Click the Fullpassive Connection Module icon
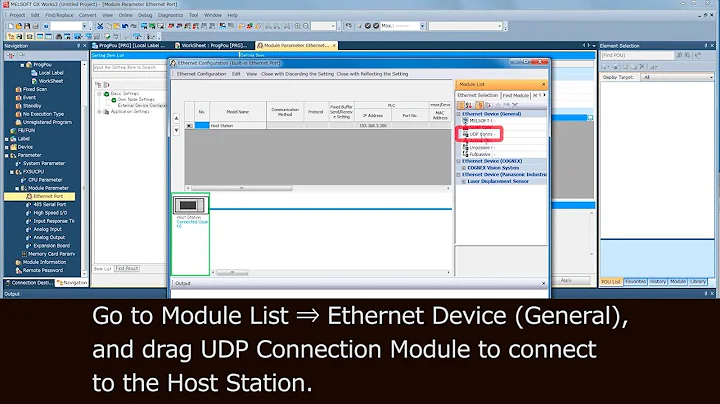The width and height of the screenshot is (720, 404). click(465, 154)
